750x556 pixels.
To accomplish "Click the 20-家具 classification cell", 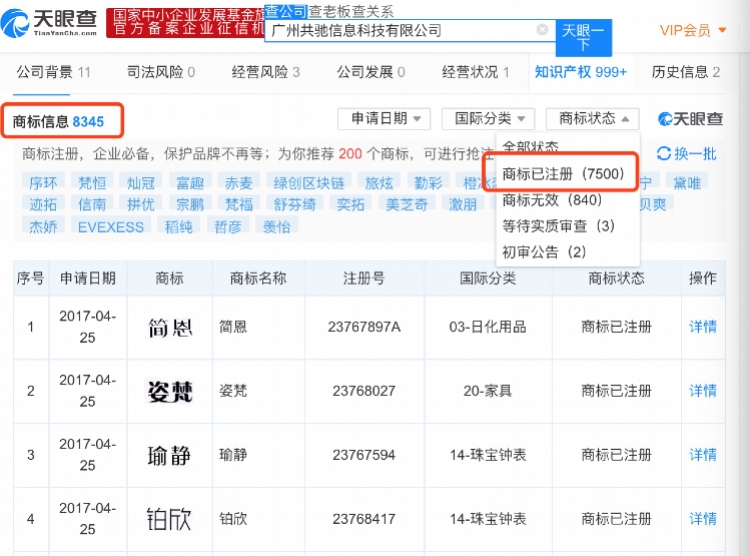I will pos(488,391).
